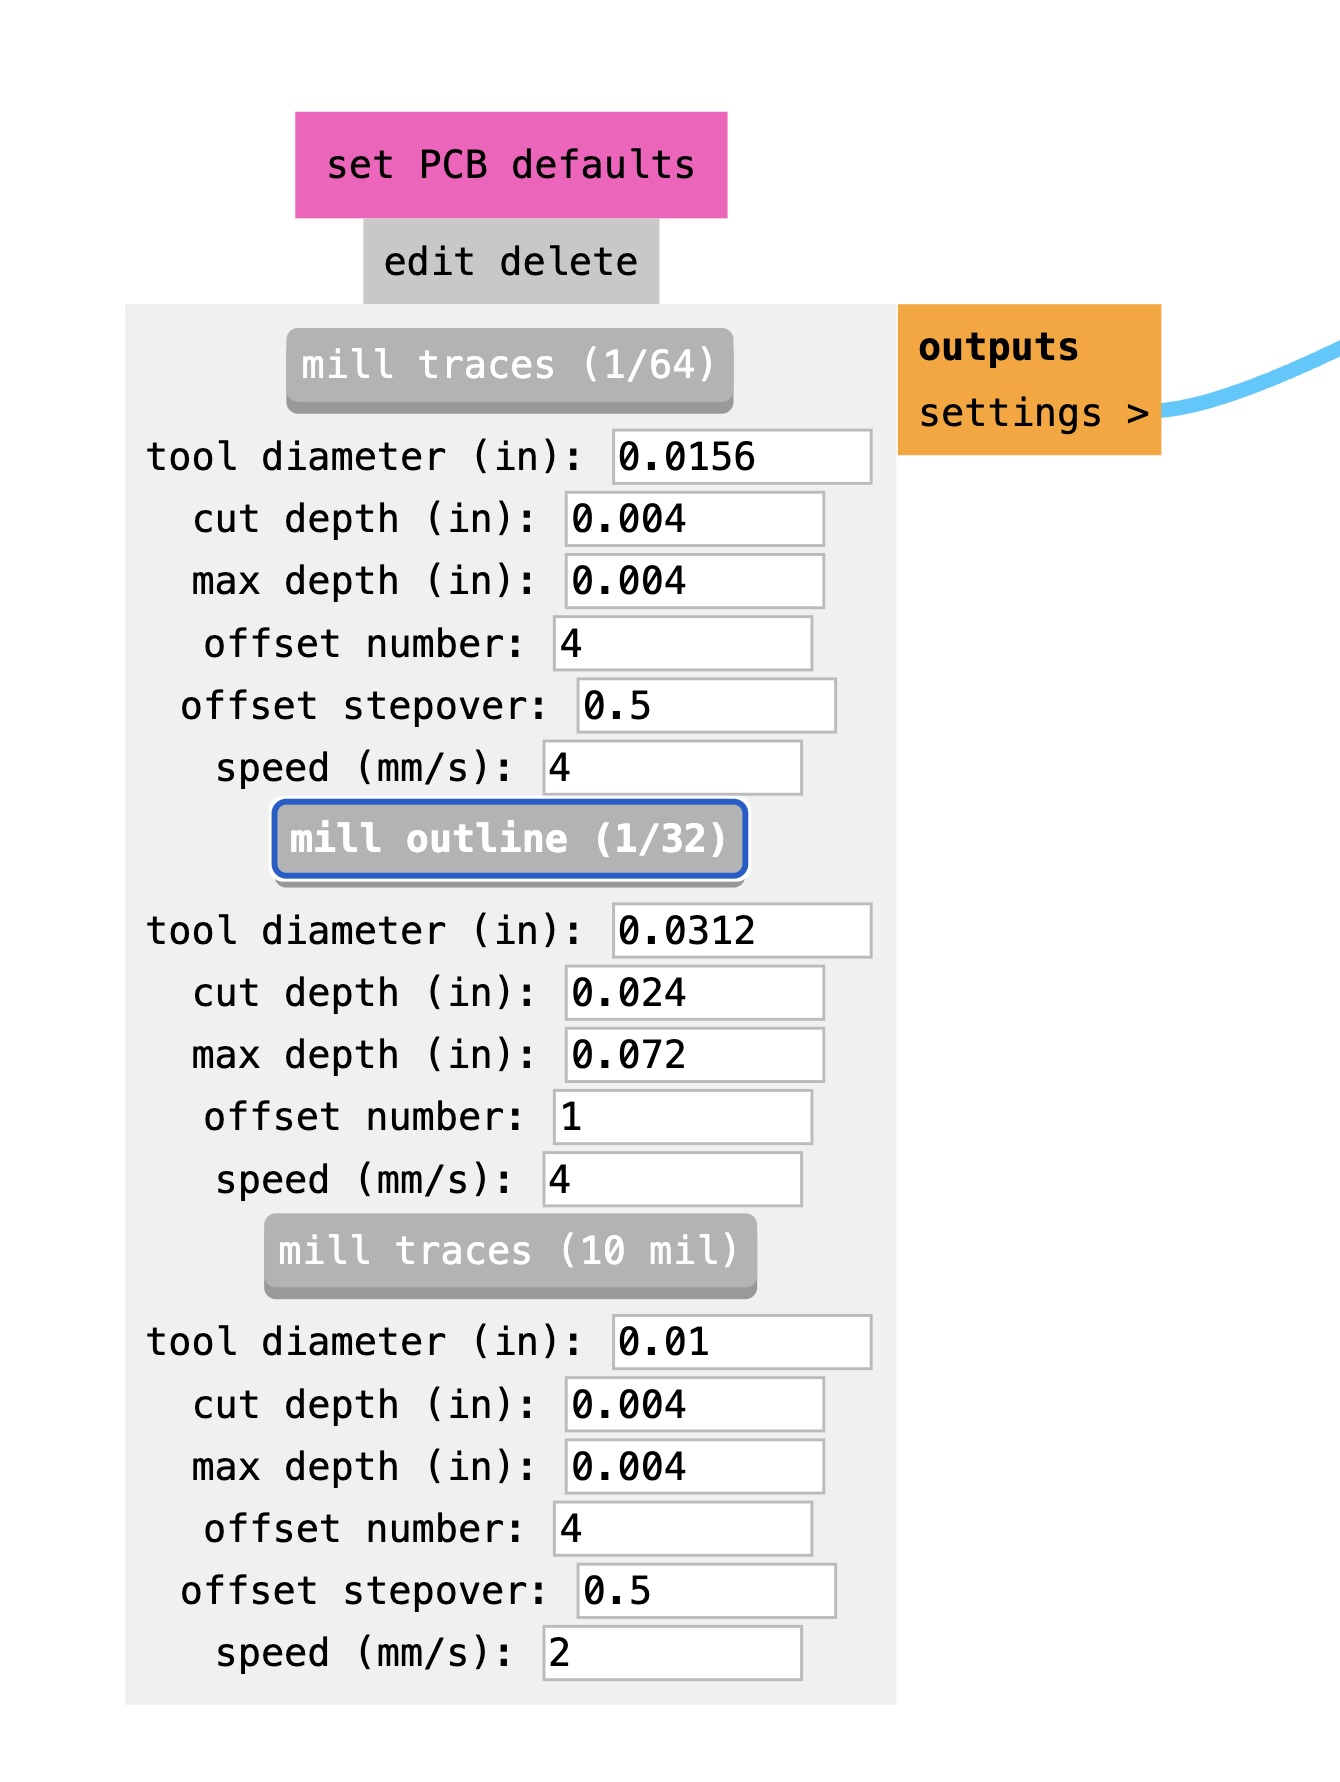Edit cut depth 0.024 field for mill outline
This screenshot has width=1340, height=1782.
[x=695, y=993]
